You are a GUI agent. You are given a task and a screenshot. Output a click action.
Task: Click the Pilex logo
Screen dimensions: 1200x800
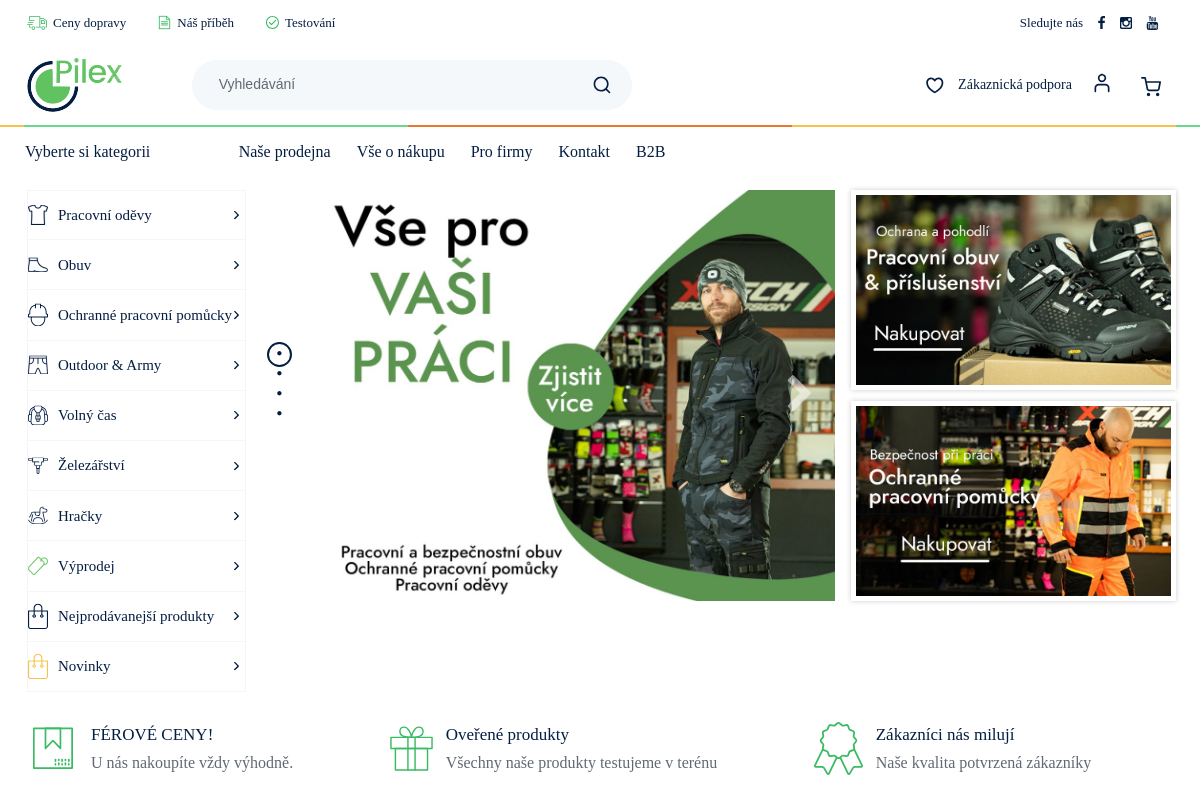pyautogui.click(x=74, y=85)
